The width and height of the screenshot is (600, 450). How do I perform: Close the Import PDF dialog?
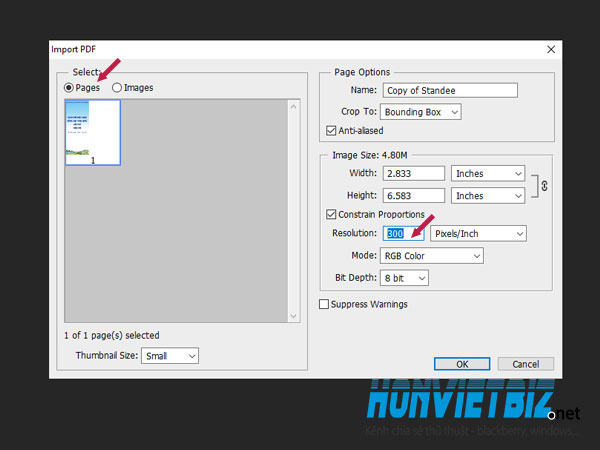coord(551,49)
